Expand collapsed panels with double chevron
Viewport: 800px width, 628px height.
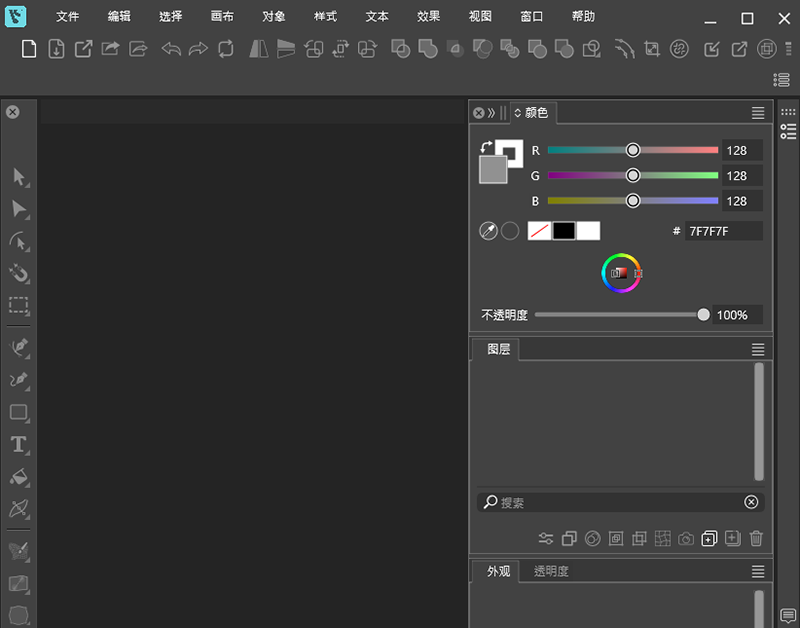491,113
